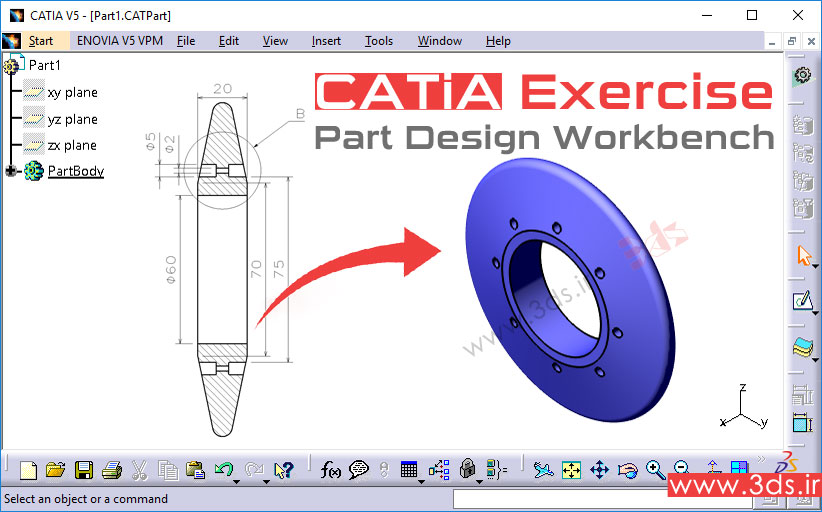Click the Fit All In icon
Screen dimensions: 822x512
click(x=571, y=470)
